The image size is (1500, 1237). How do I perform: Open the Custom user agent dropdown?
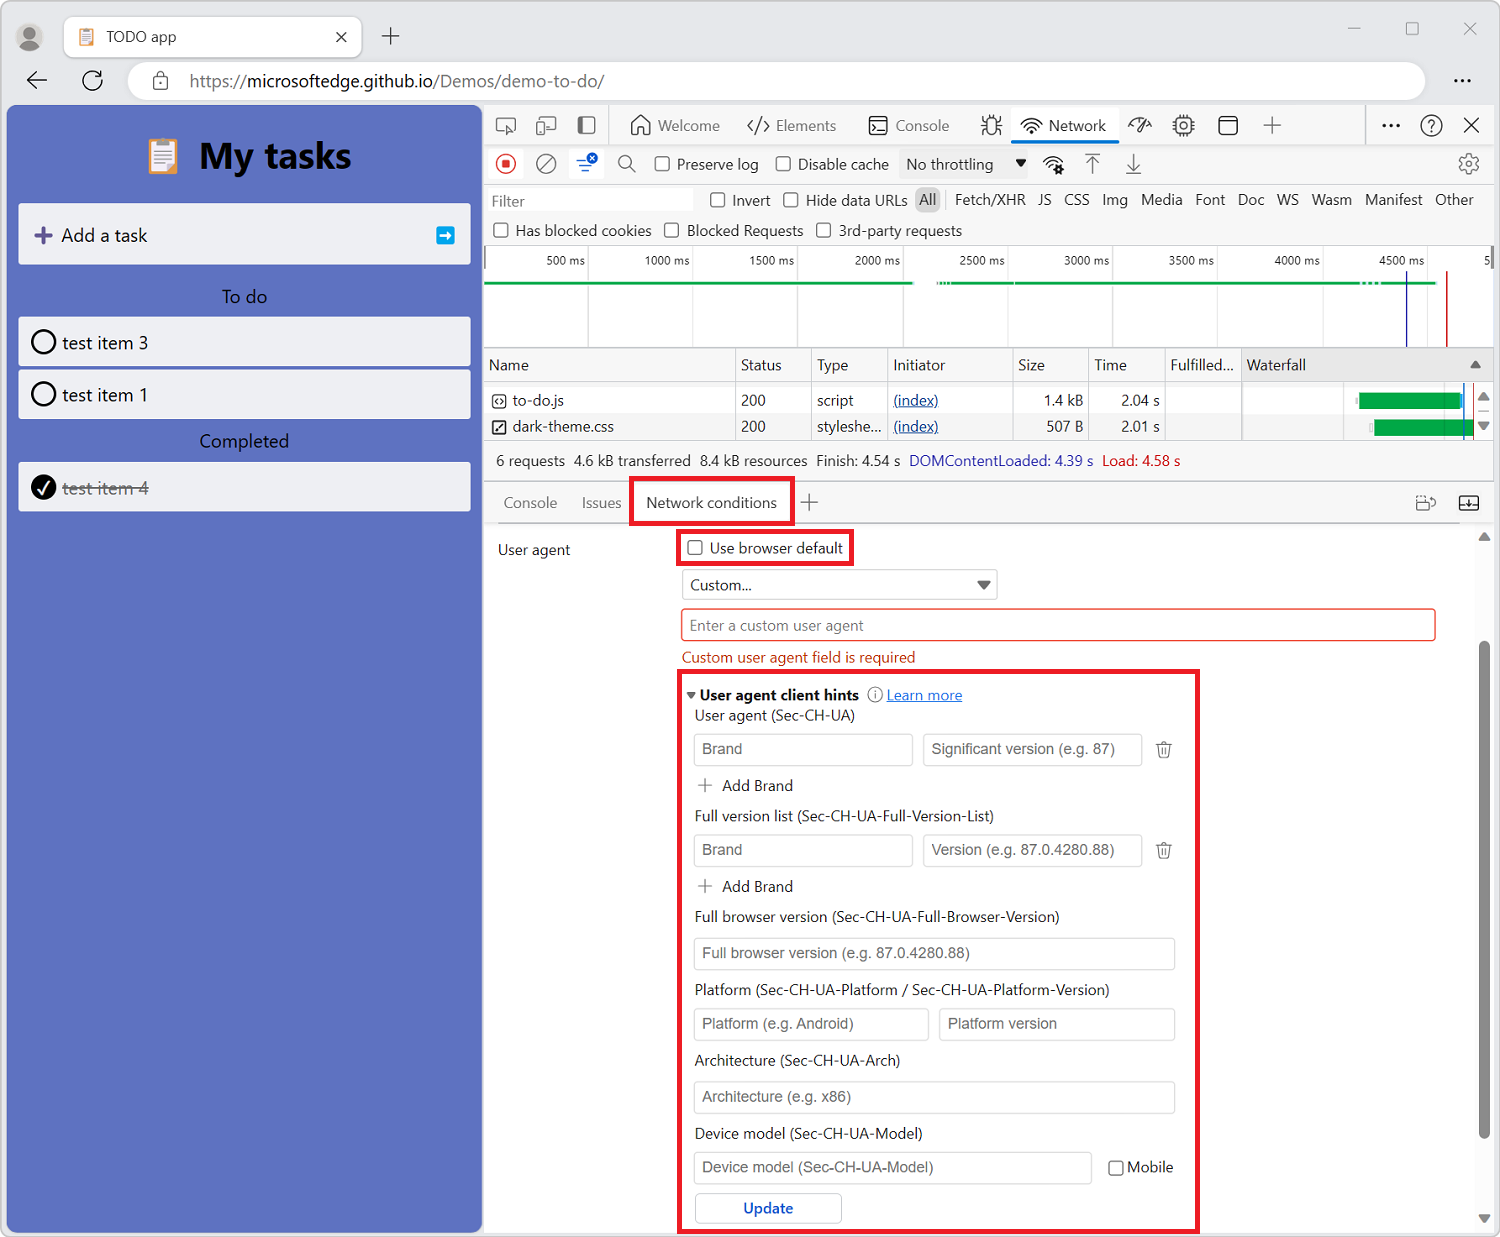(x=839, y=584)
